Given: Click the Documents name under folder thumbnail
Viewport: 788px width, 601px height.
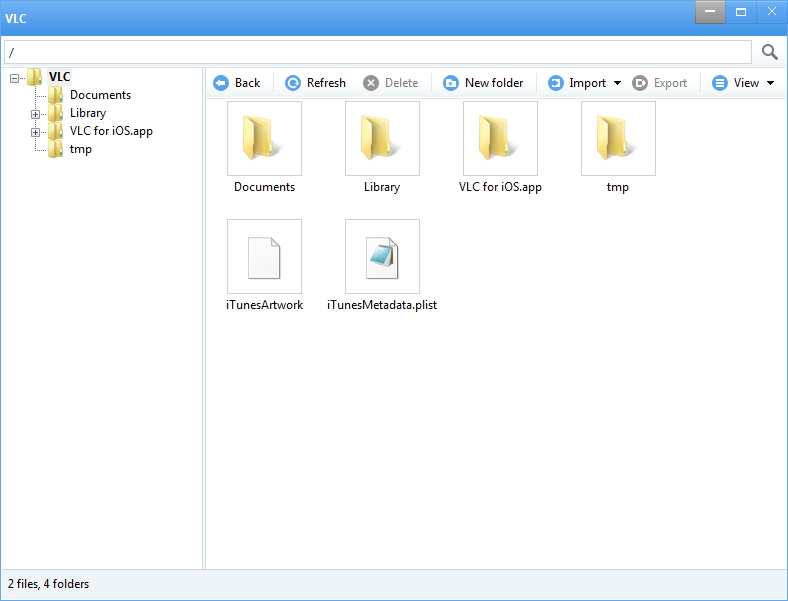Looking at the screenshot, I should tap(264, 187).
